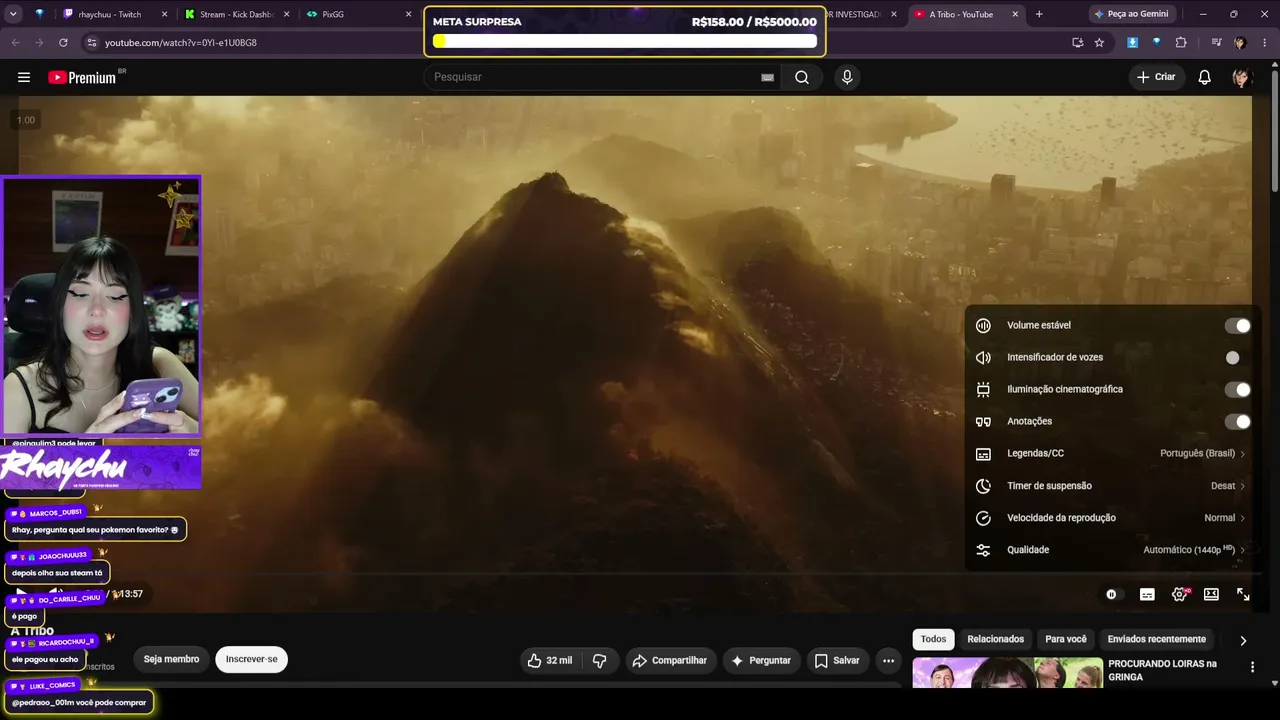Open the browser extensions puzzle icon
The height and width of the screenshot is (720, 1280).
pyautogui.click(x=1181, y=43)
